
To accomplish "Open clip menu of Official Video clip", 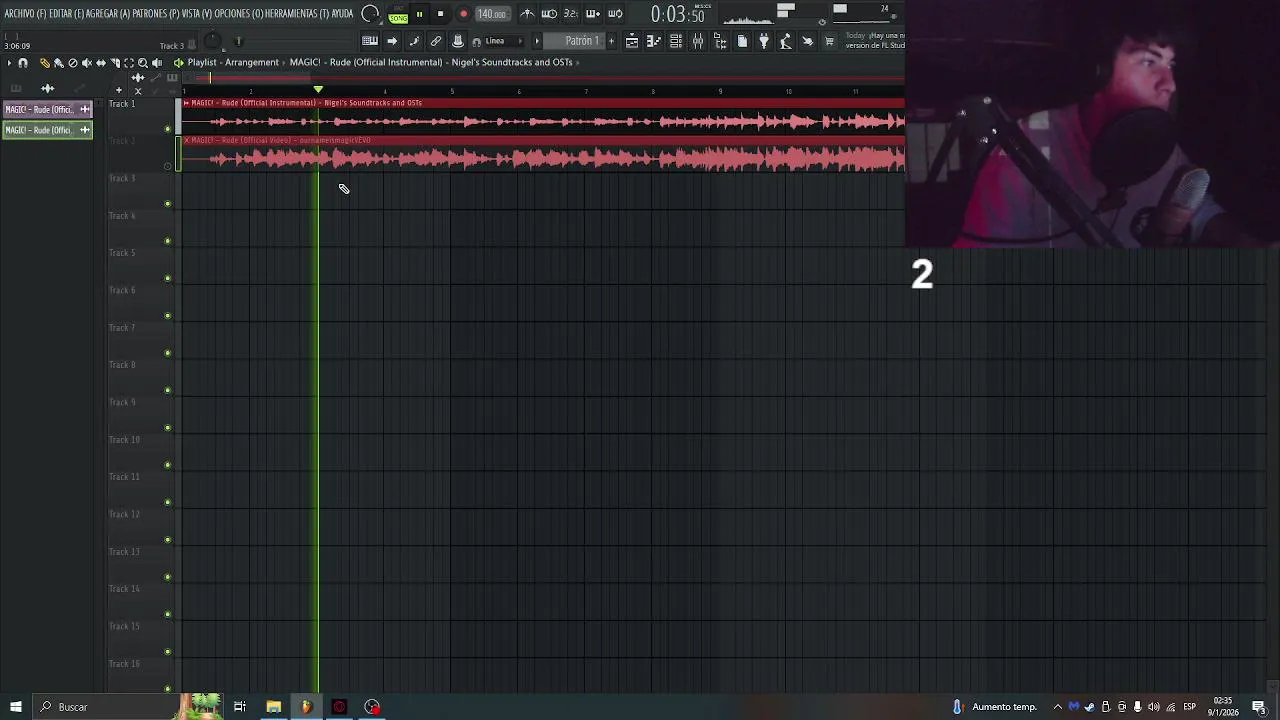I will coord(186,140).
